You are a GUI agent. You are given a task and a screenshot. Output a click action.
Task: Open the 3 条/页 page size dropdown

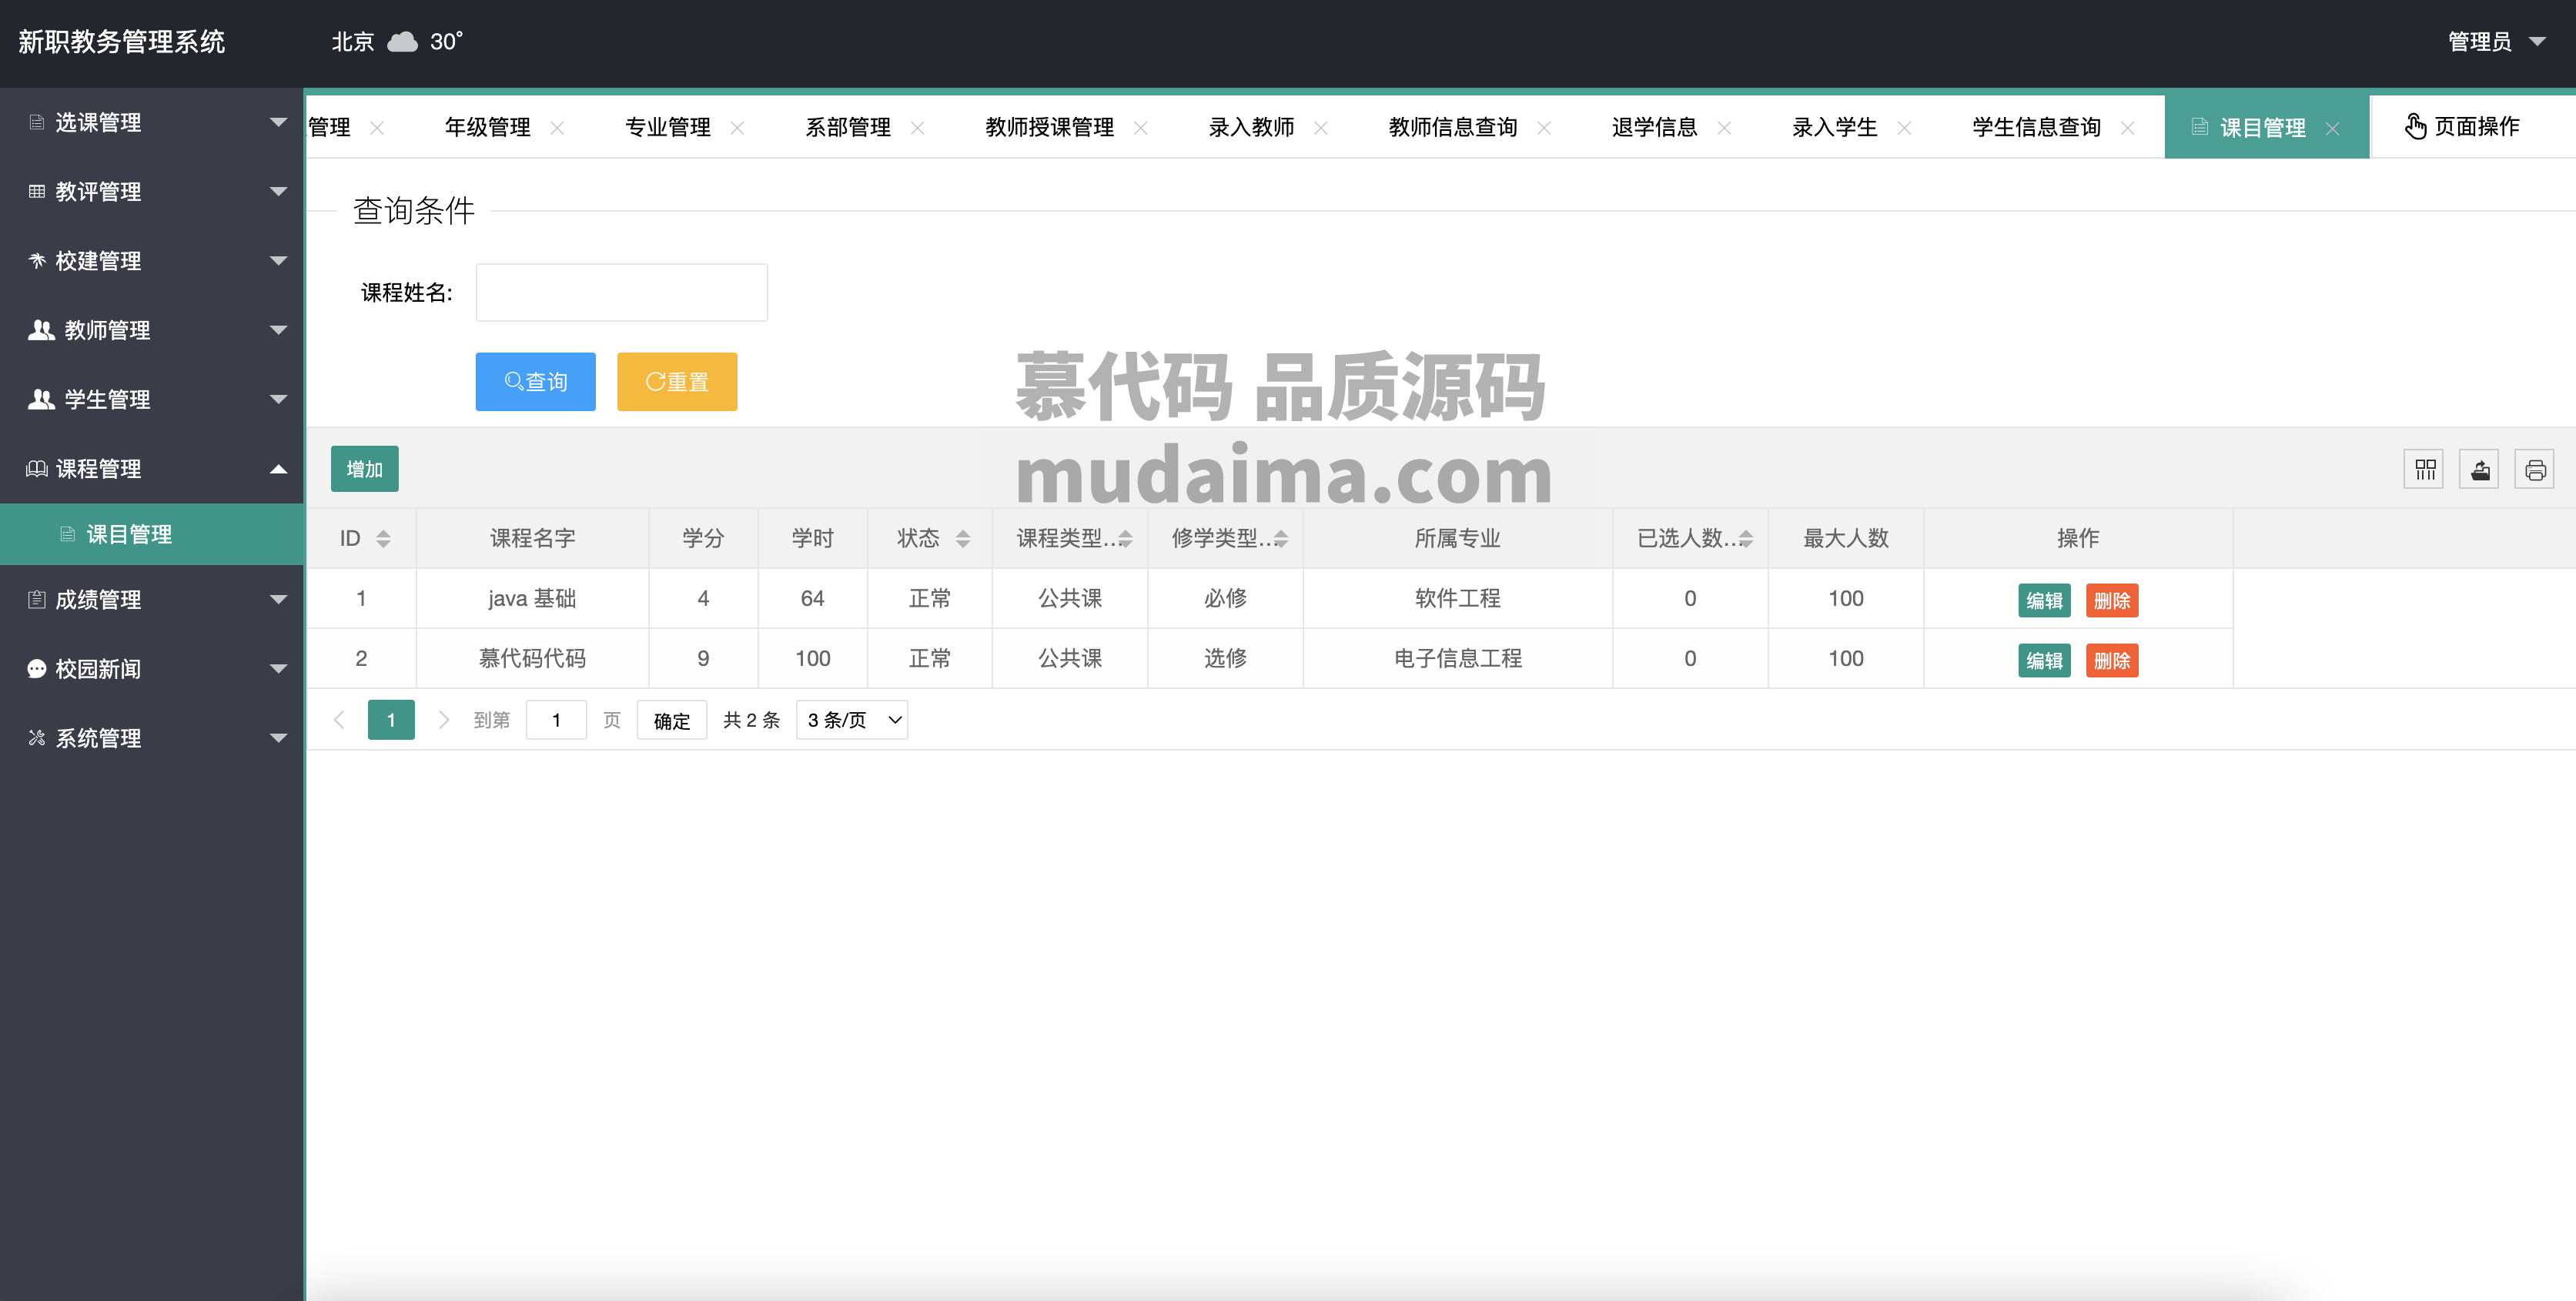coord(852,720)
